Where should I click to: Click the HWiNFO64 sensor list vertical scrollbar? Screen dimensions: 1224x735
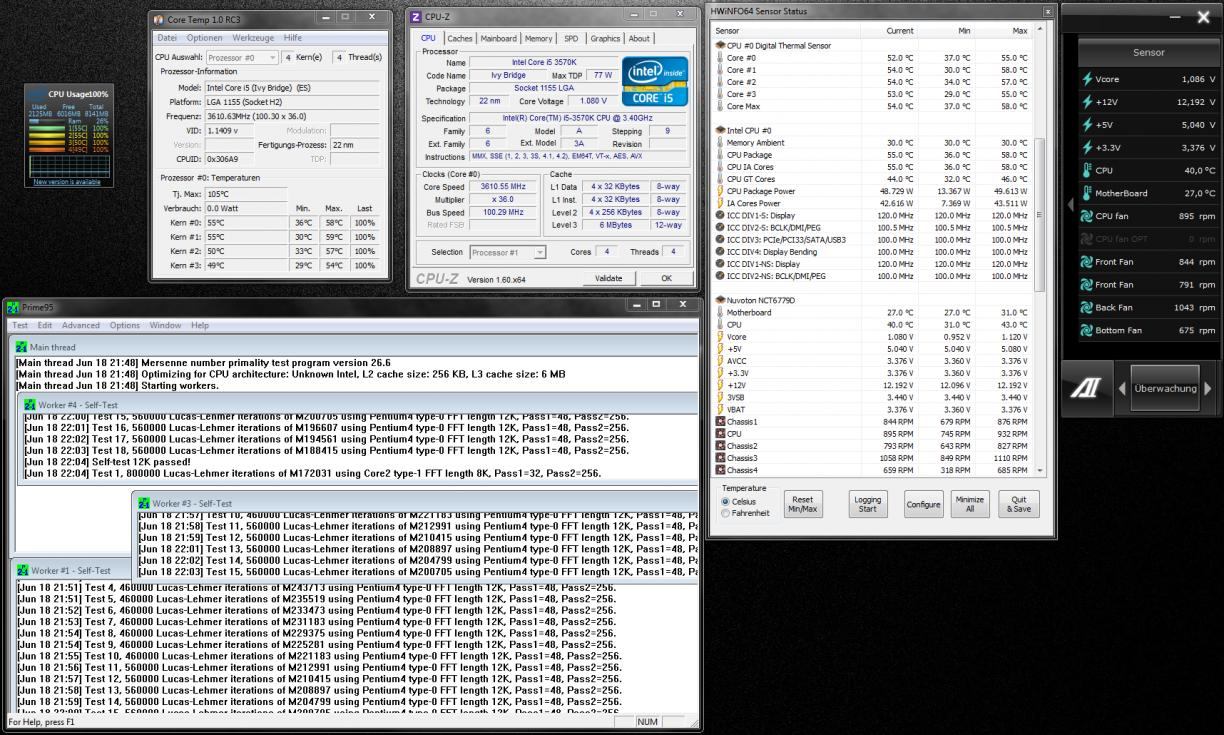point(1038,250)
